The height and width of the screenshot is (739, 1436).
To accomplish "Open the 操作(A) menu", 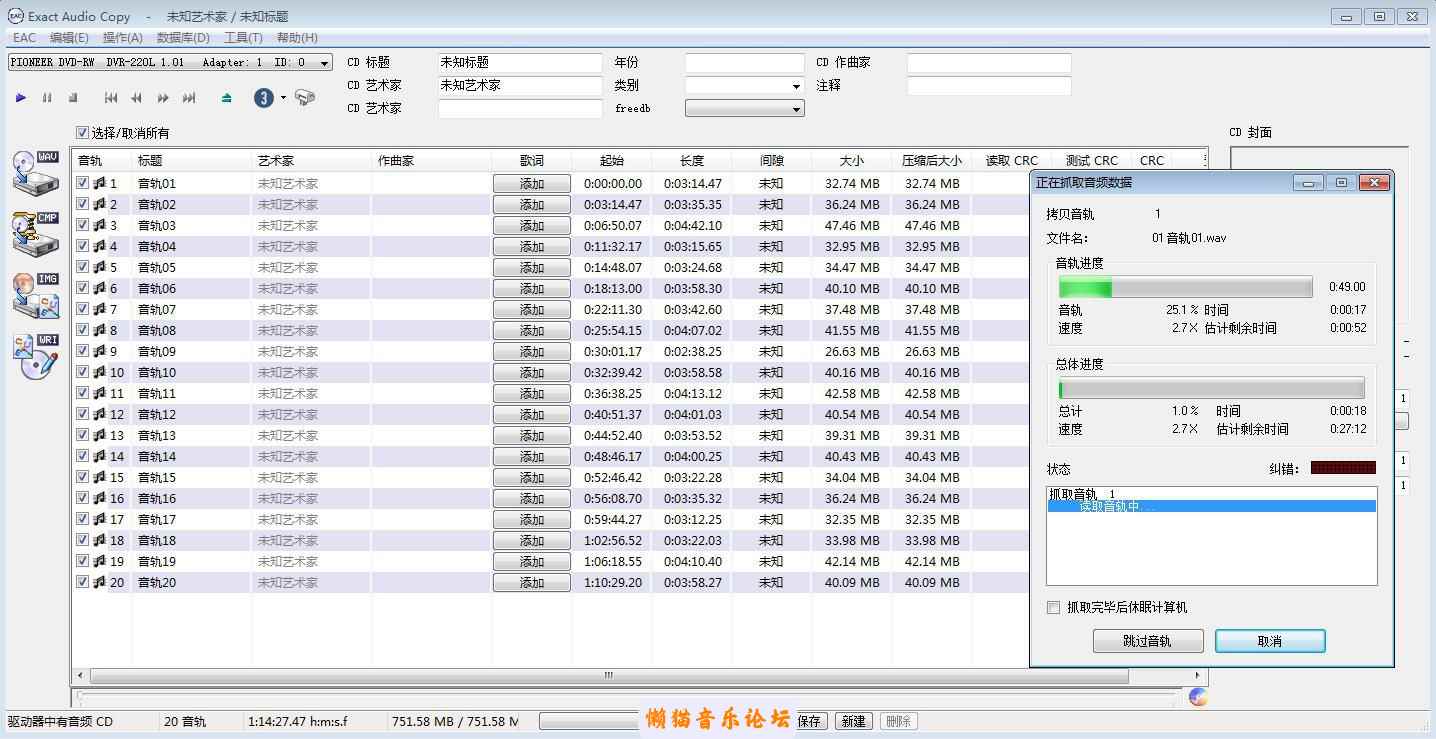I will pyautogui.click(x=122, y=38).
